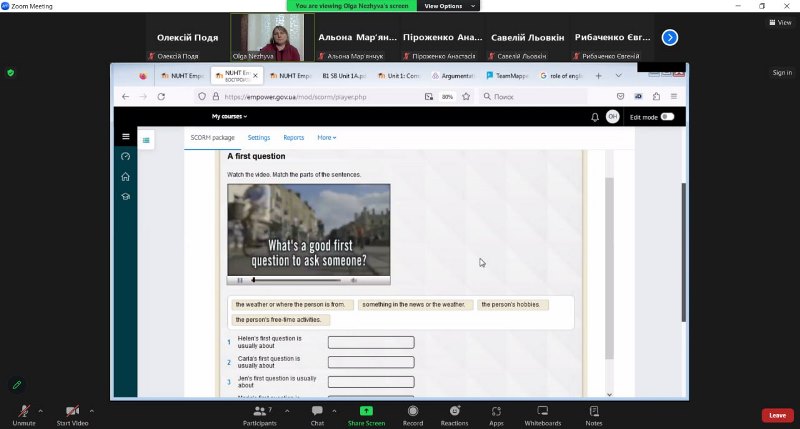Click the browser forward arrow
The image size is (800, 429).
coord(143,96)
